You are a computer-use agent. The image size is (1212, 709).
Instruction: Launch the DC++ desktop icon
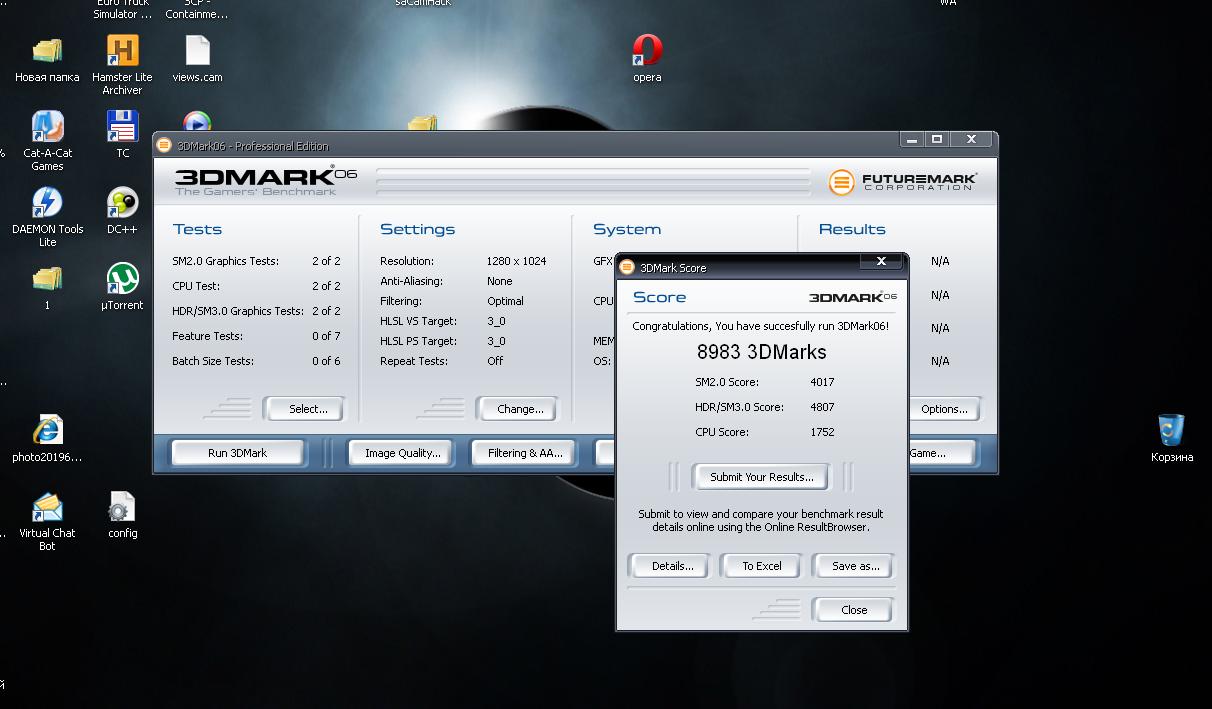[x=122, y=203]
